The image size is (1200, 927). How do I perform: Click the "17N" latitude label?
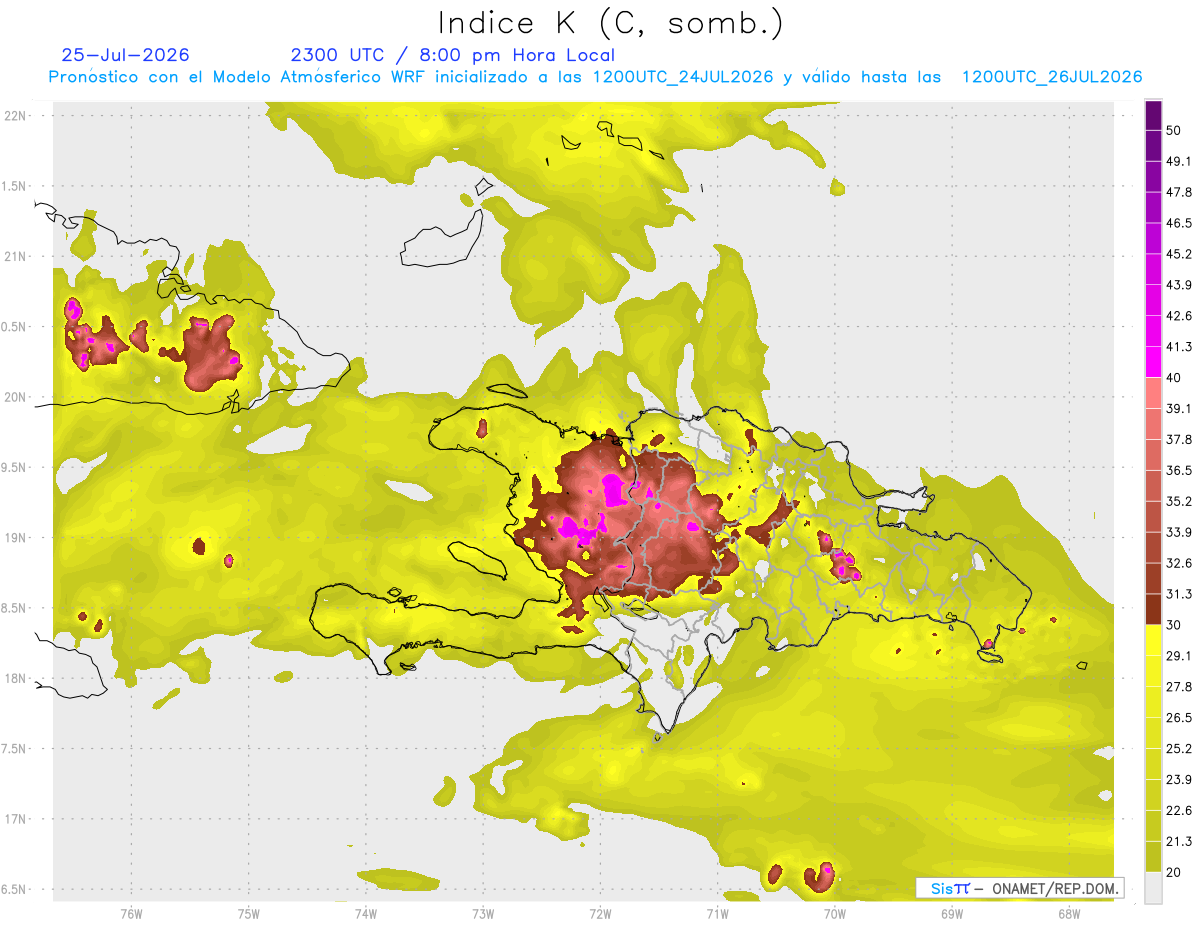[x=16, y=820]
